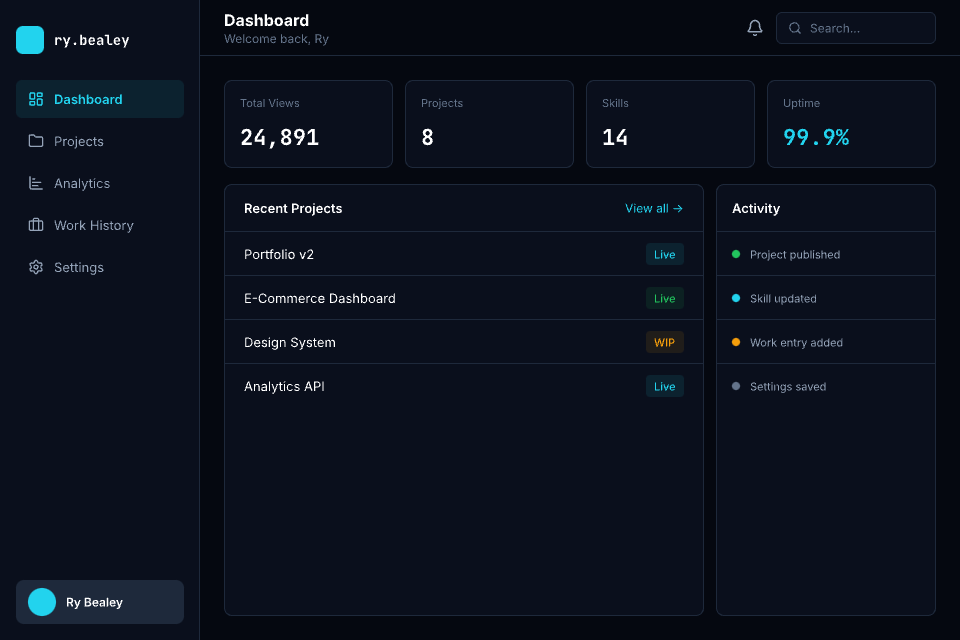
Task: Focus the Search input field
Action: tap(866, 28)
